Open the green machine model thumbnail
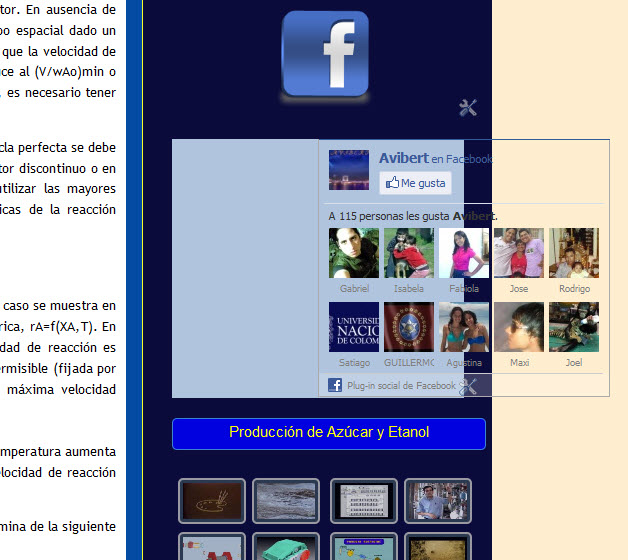 286,547
